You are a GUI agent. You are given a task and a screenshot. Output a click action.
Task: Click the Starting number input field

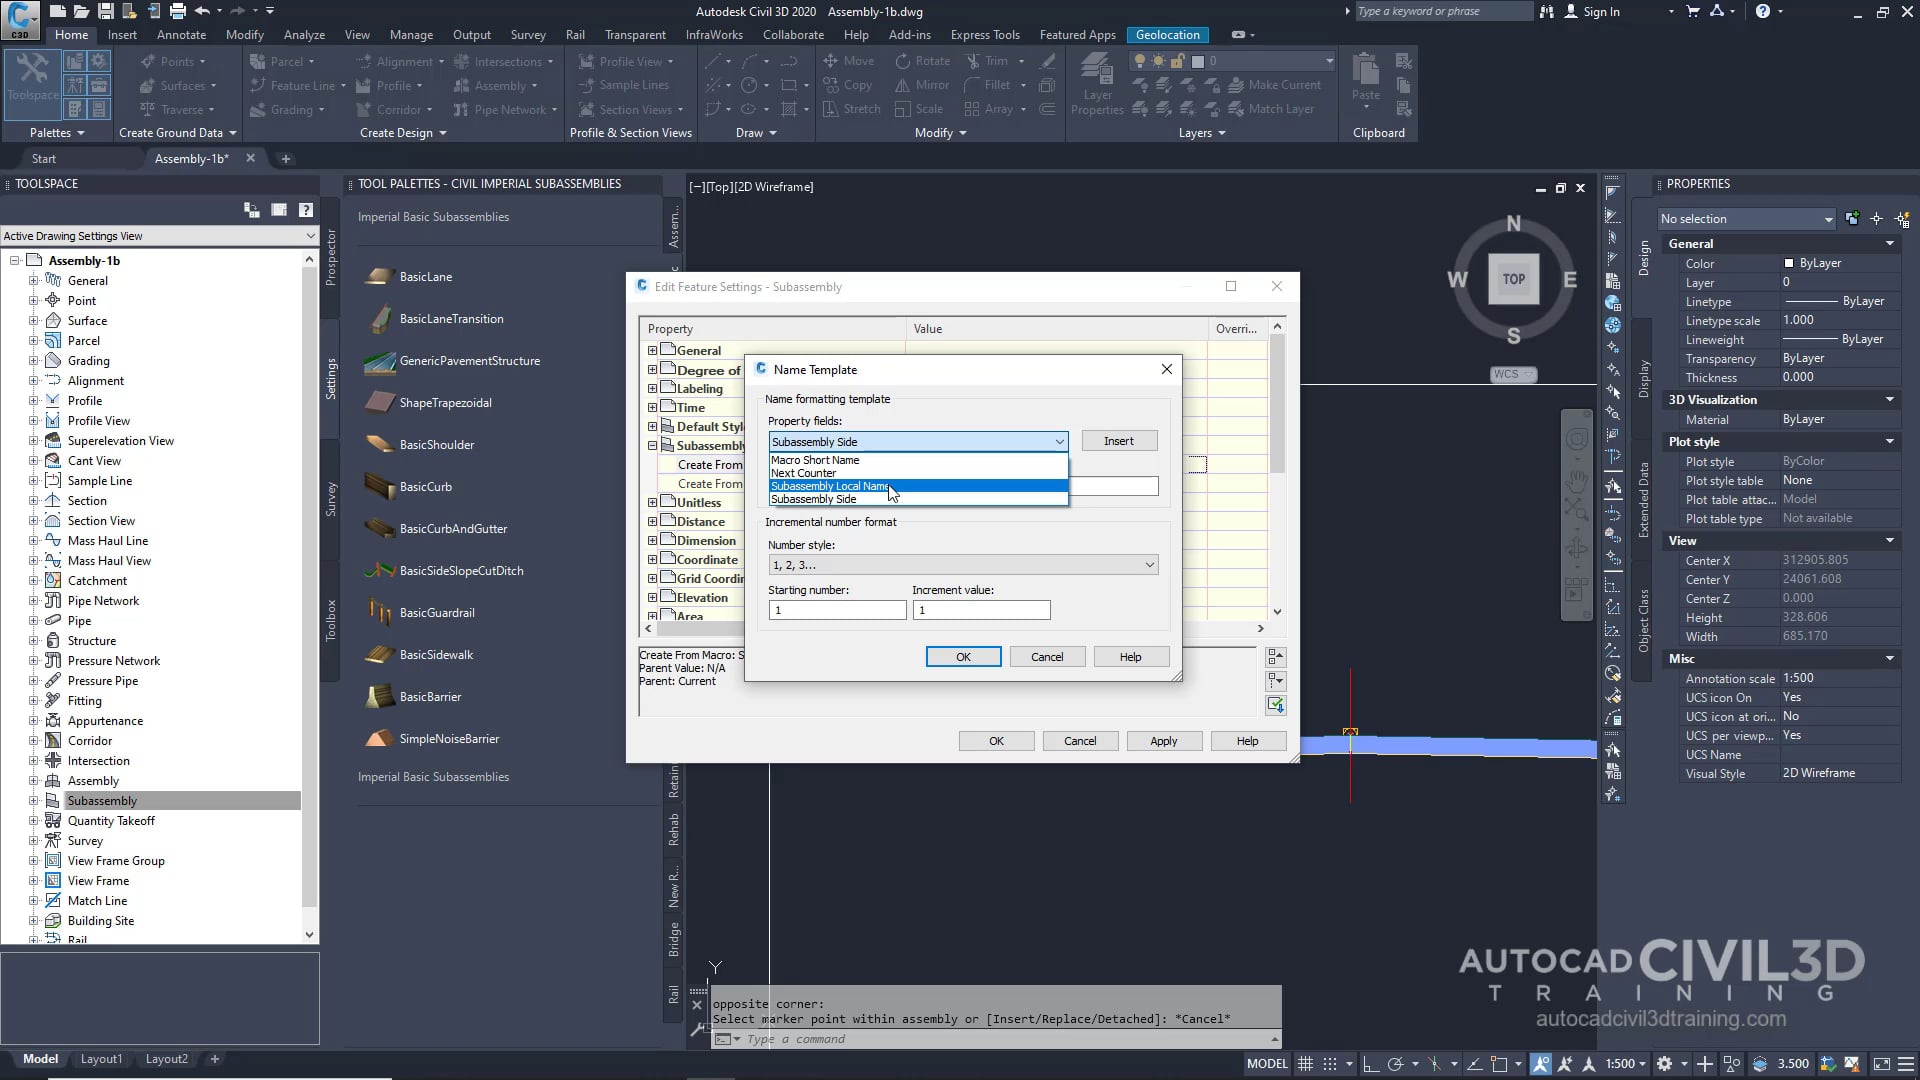pos(837,610)
